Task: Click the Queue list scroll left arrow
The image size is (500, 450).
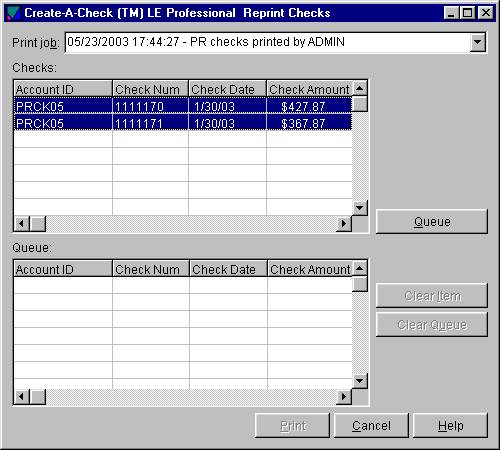Action: click(22, 397)
